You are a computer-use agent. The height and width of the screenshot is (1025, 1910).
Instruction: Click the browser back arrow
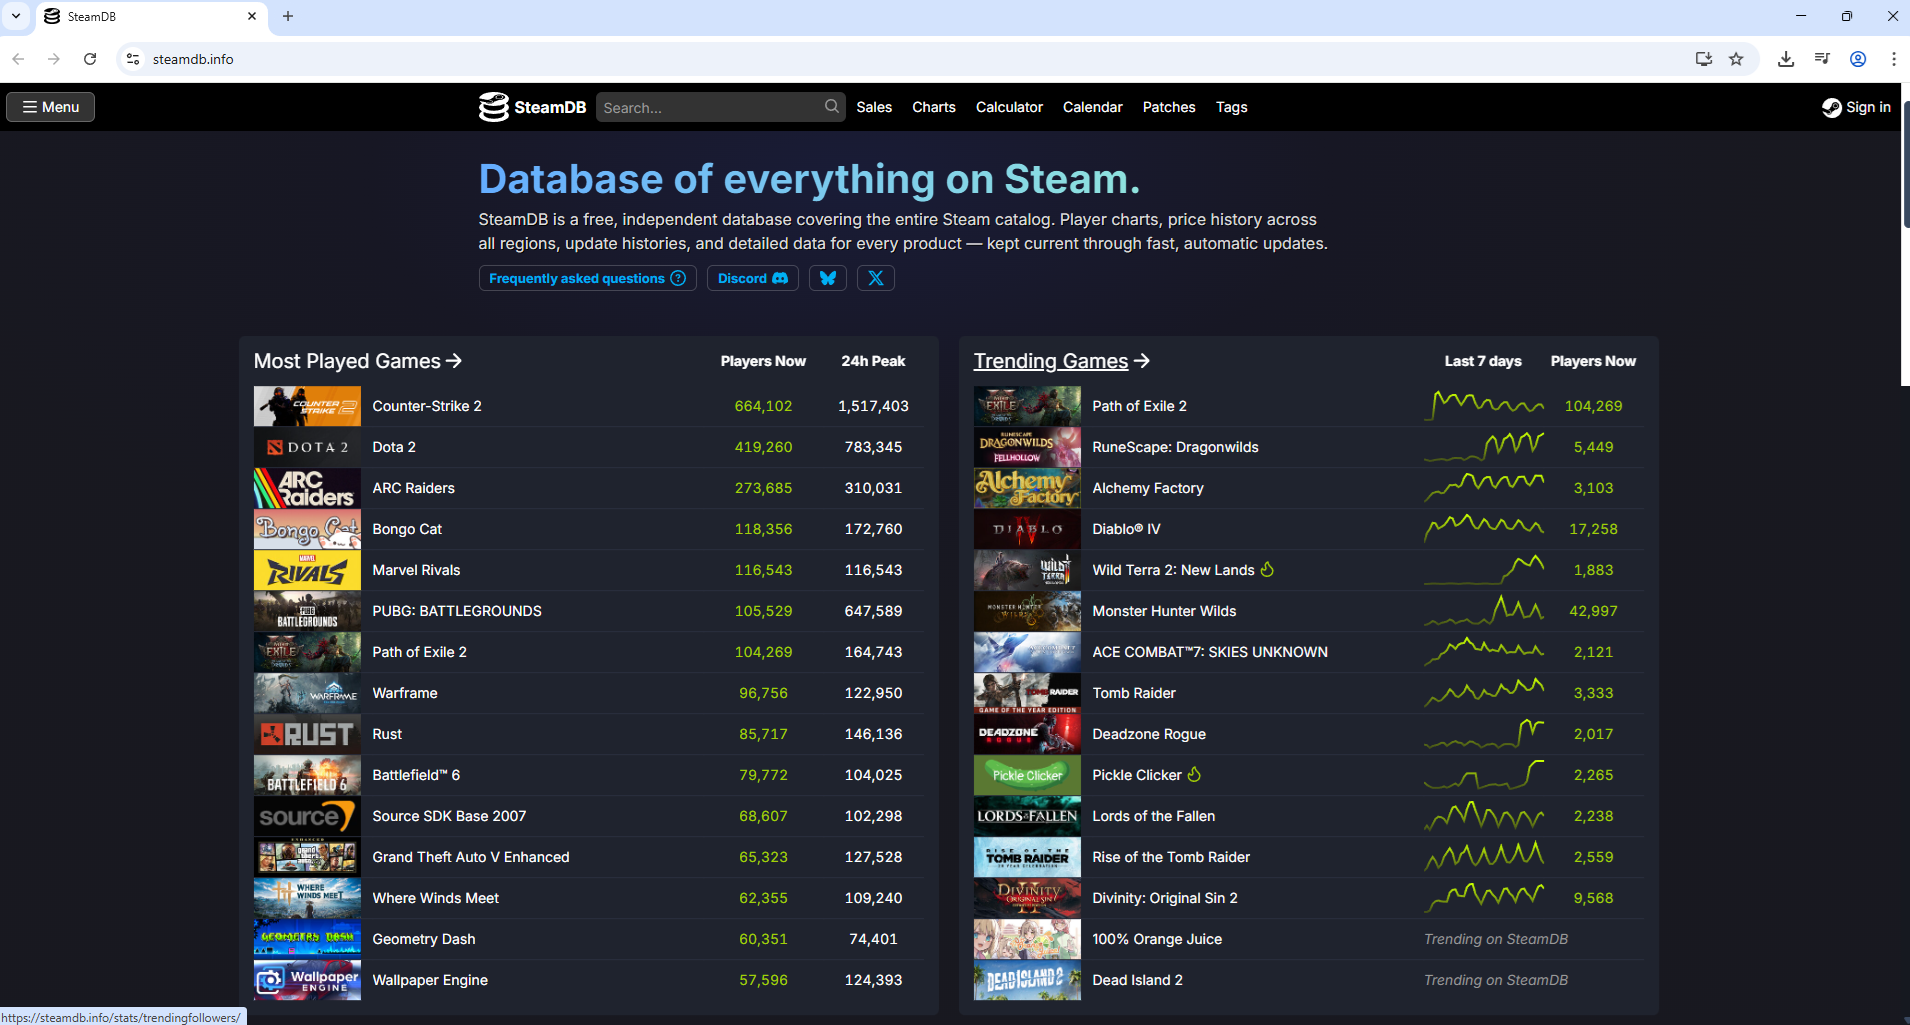(x=18, y=59)
